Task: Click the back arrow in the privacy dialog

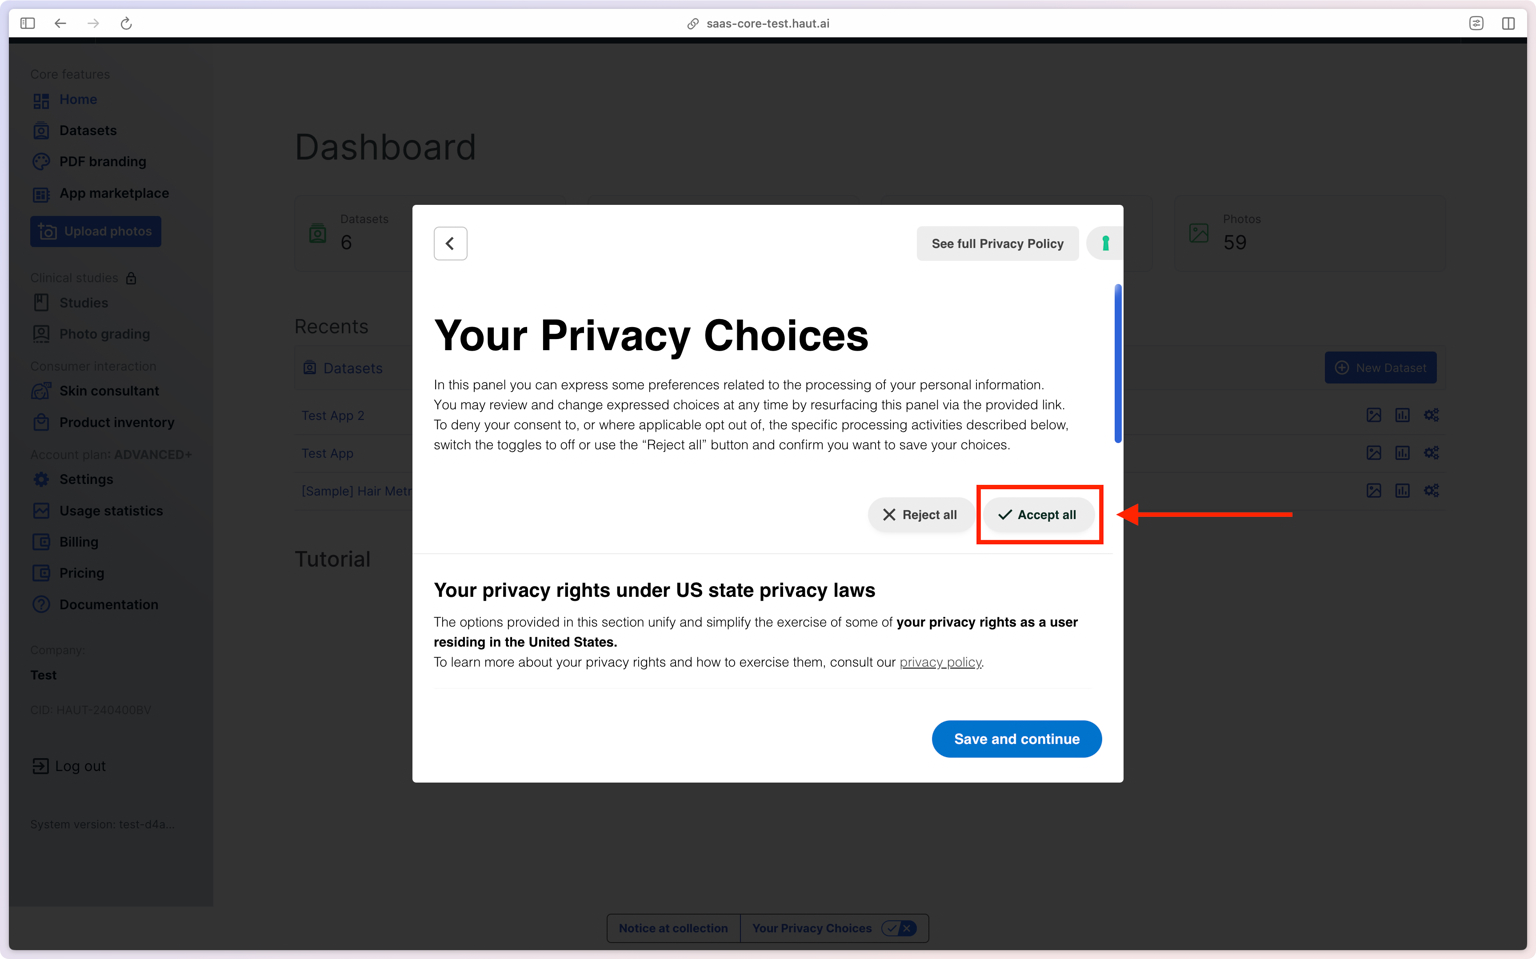Action: (x=450, y=243)
